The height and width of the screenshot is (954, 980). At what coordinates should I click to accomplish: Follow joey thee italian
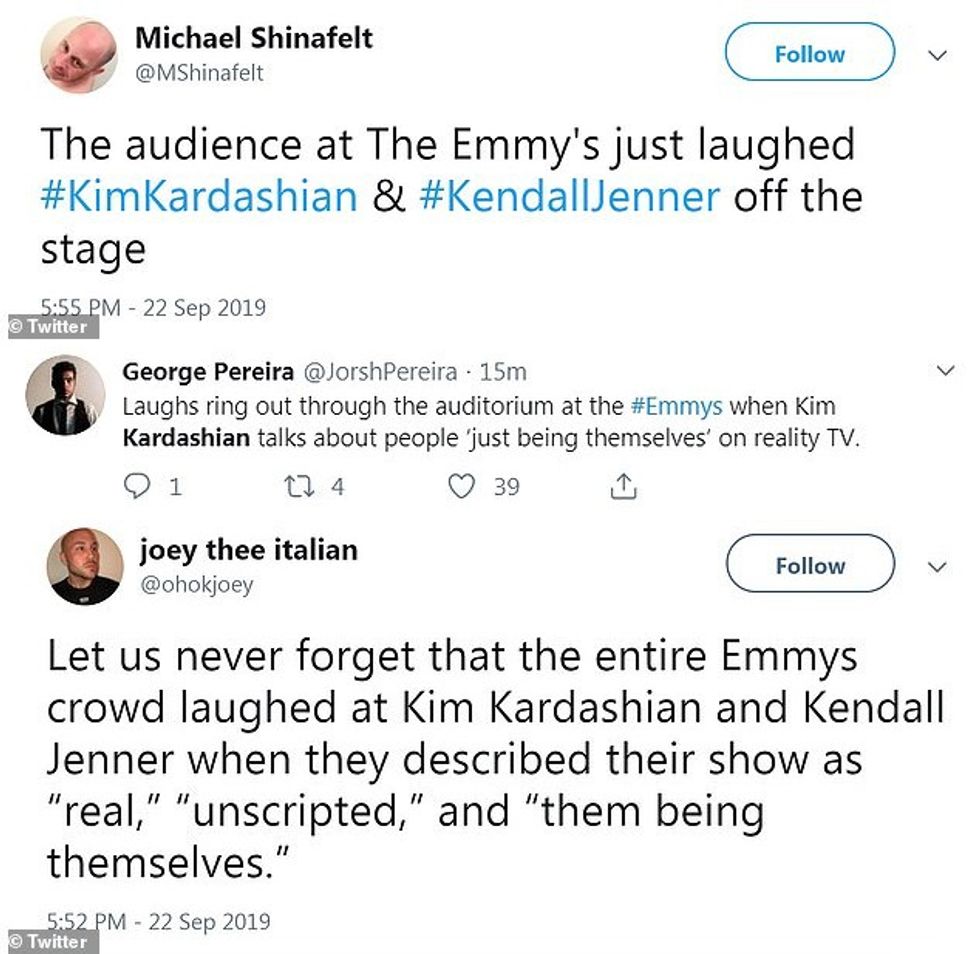pyautogui.click(x=808, y=565)
